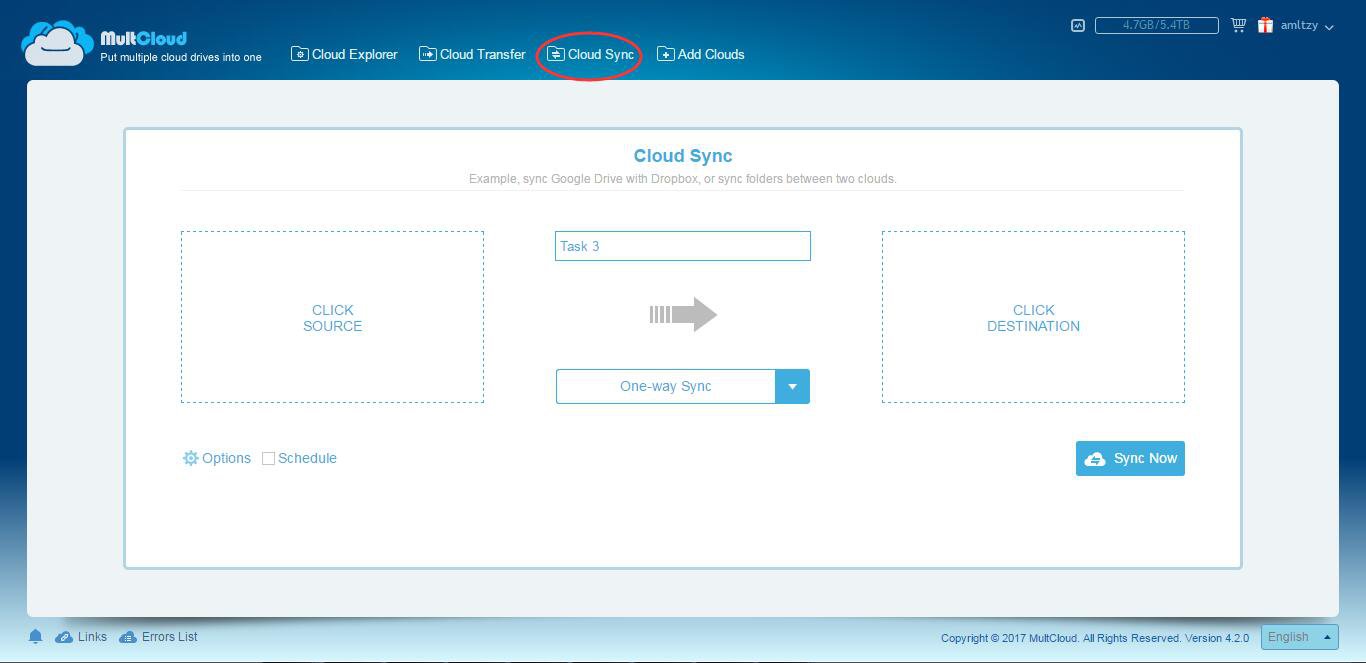Go to the Cloud Transfer tab
The height and width of the screenshot is (663, 1366).
[472, 54]
